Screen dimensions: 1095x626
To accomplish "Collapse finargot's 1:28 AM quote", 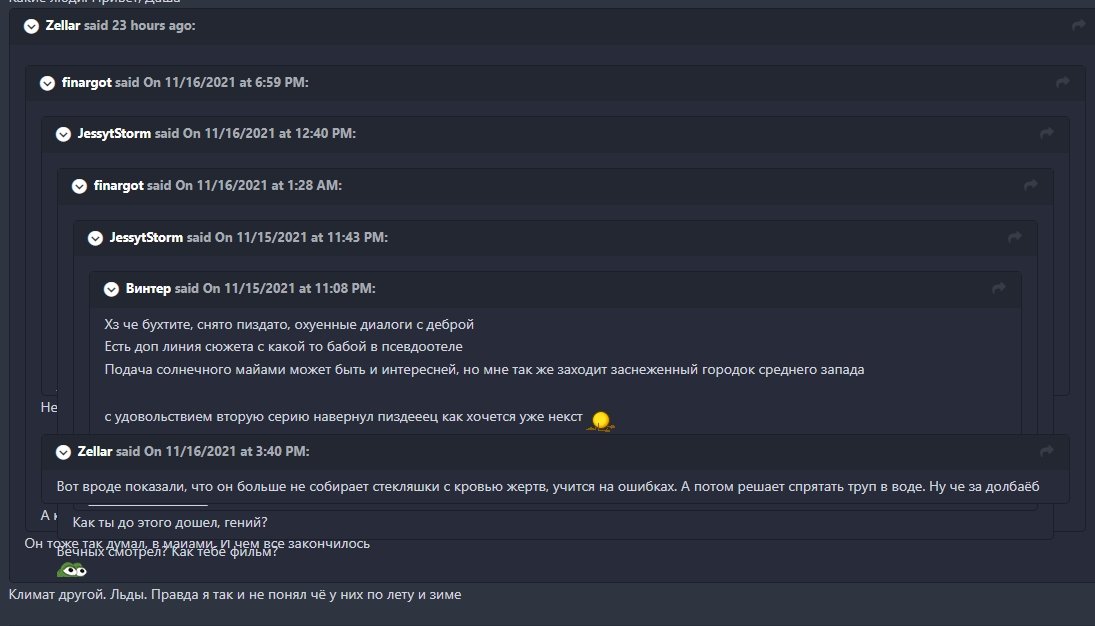I will coord(79,186).
